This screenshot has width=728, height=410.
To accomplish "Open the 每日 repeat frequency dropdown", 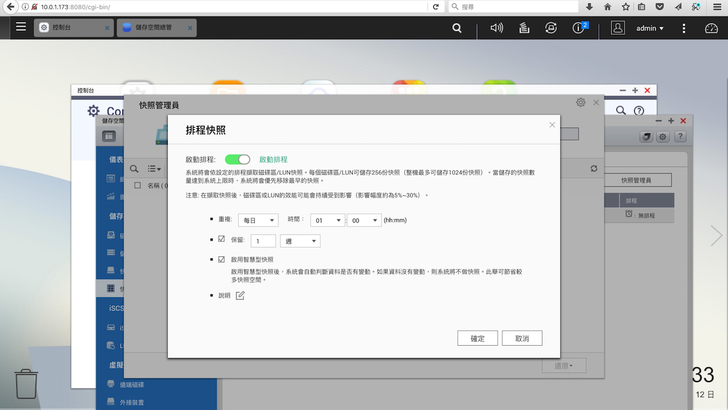I will point(260,220).
